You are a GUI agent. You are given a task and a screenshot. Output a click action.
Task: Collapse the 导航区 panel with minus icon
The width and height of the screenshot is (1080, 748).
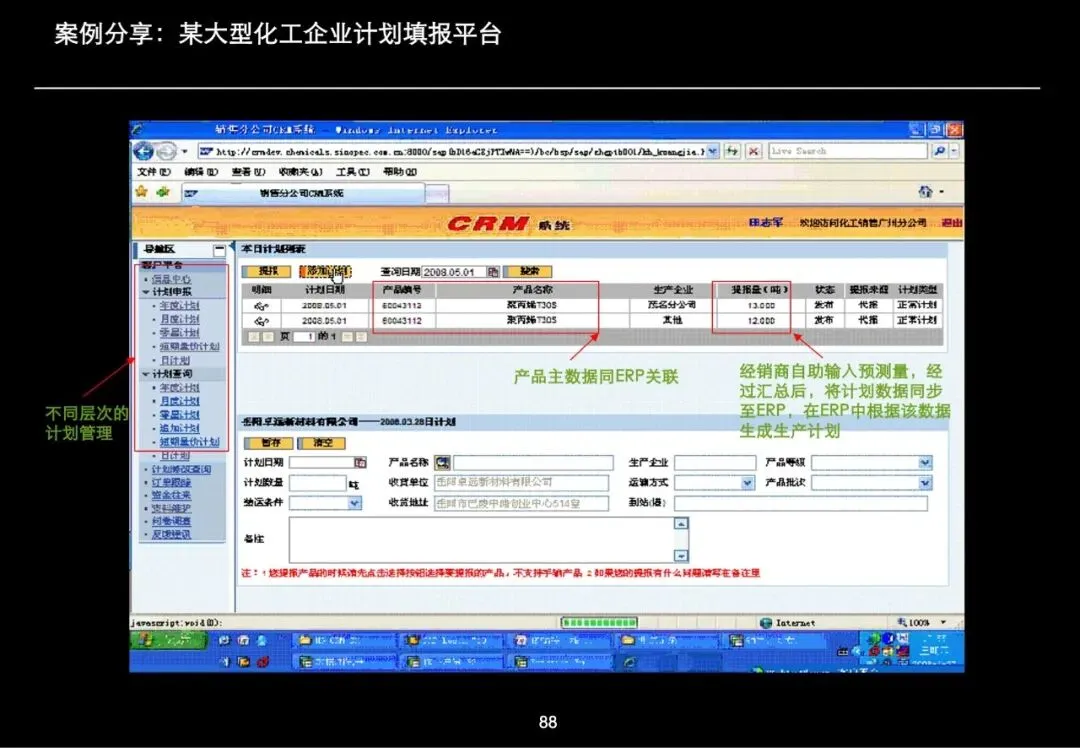click(219, 249)
